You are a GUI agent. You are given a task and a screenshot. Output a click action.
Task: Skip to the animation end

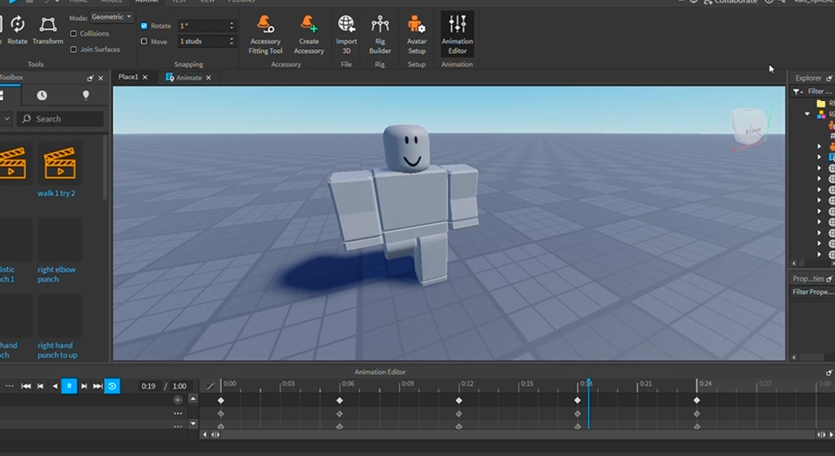[x=98, y=386]
